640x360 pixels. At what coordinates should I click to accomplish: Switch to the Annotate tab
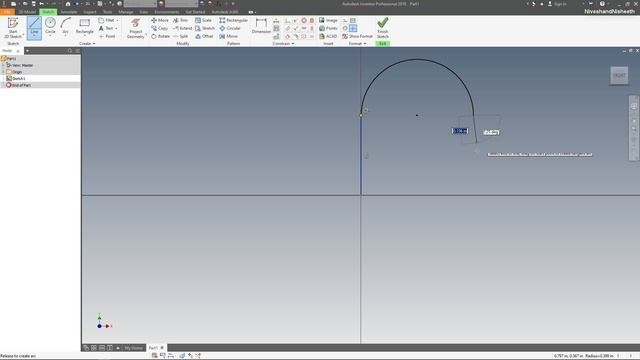pos(69,12)
